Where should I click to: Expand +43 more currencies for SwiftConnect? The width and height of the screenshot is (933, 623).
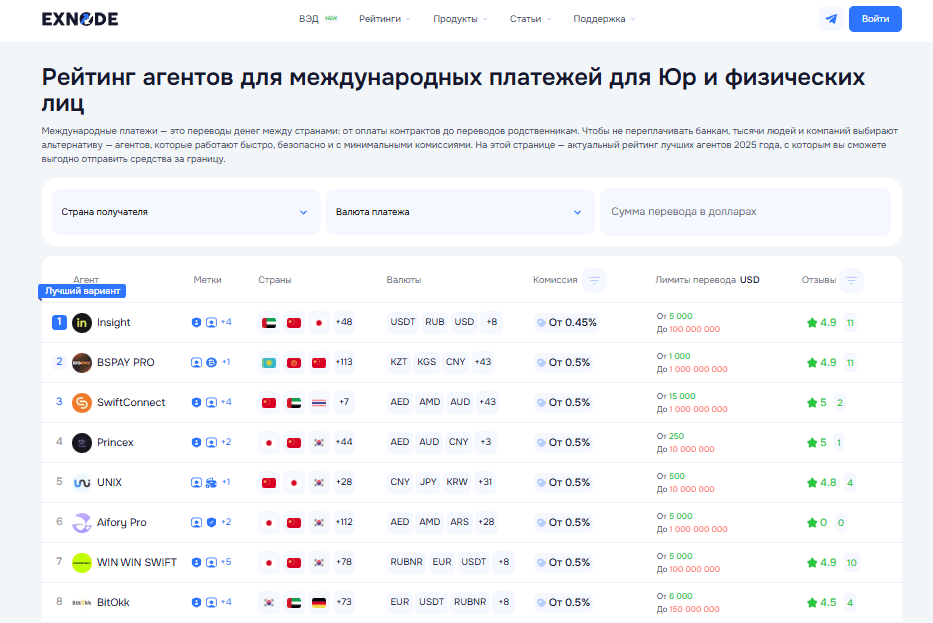pos(487,402)
